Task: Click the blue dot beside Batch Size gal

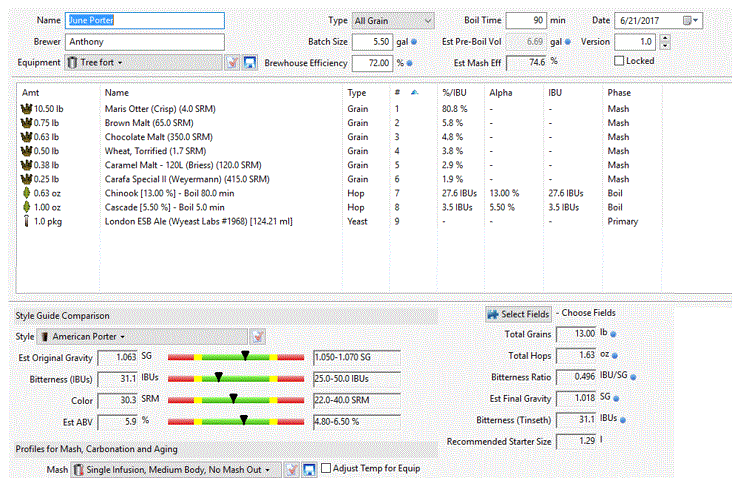Action: [x=414, y=42]
